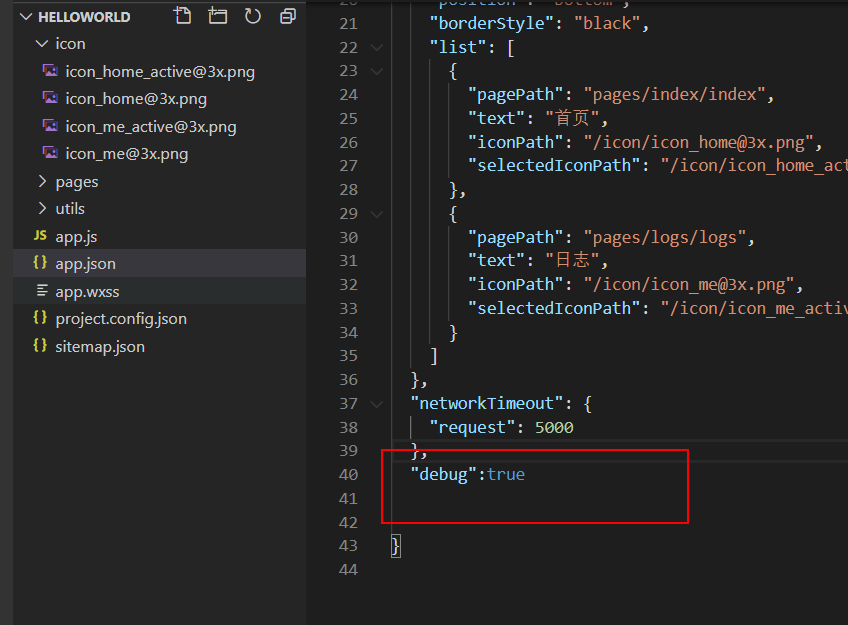Click image icon beside icon_home@3x.png
The width and height of the screenshot is (848, 625).
(x=50, y=98)
